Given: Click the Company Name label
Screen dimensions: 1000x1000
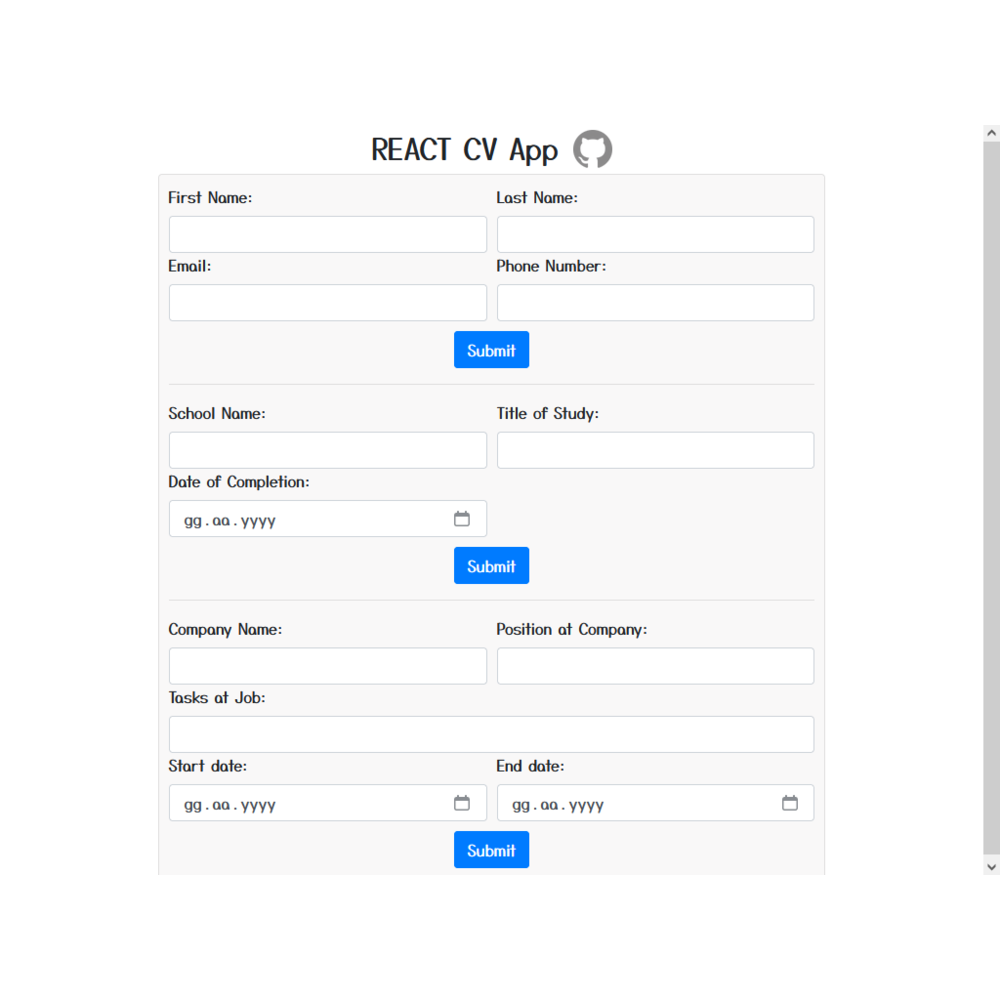Looking at the screenshot, I should coord(225,629).
